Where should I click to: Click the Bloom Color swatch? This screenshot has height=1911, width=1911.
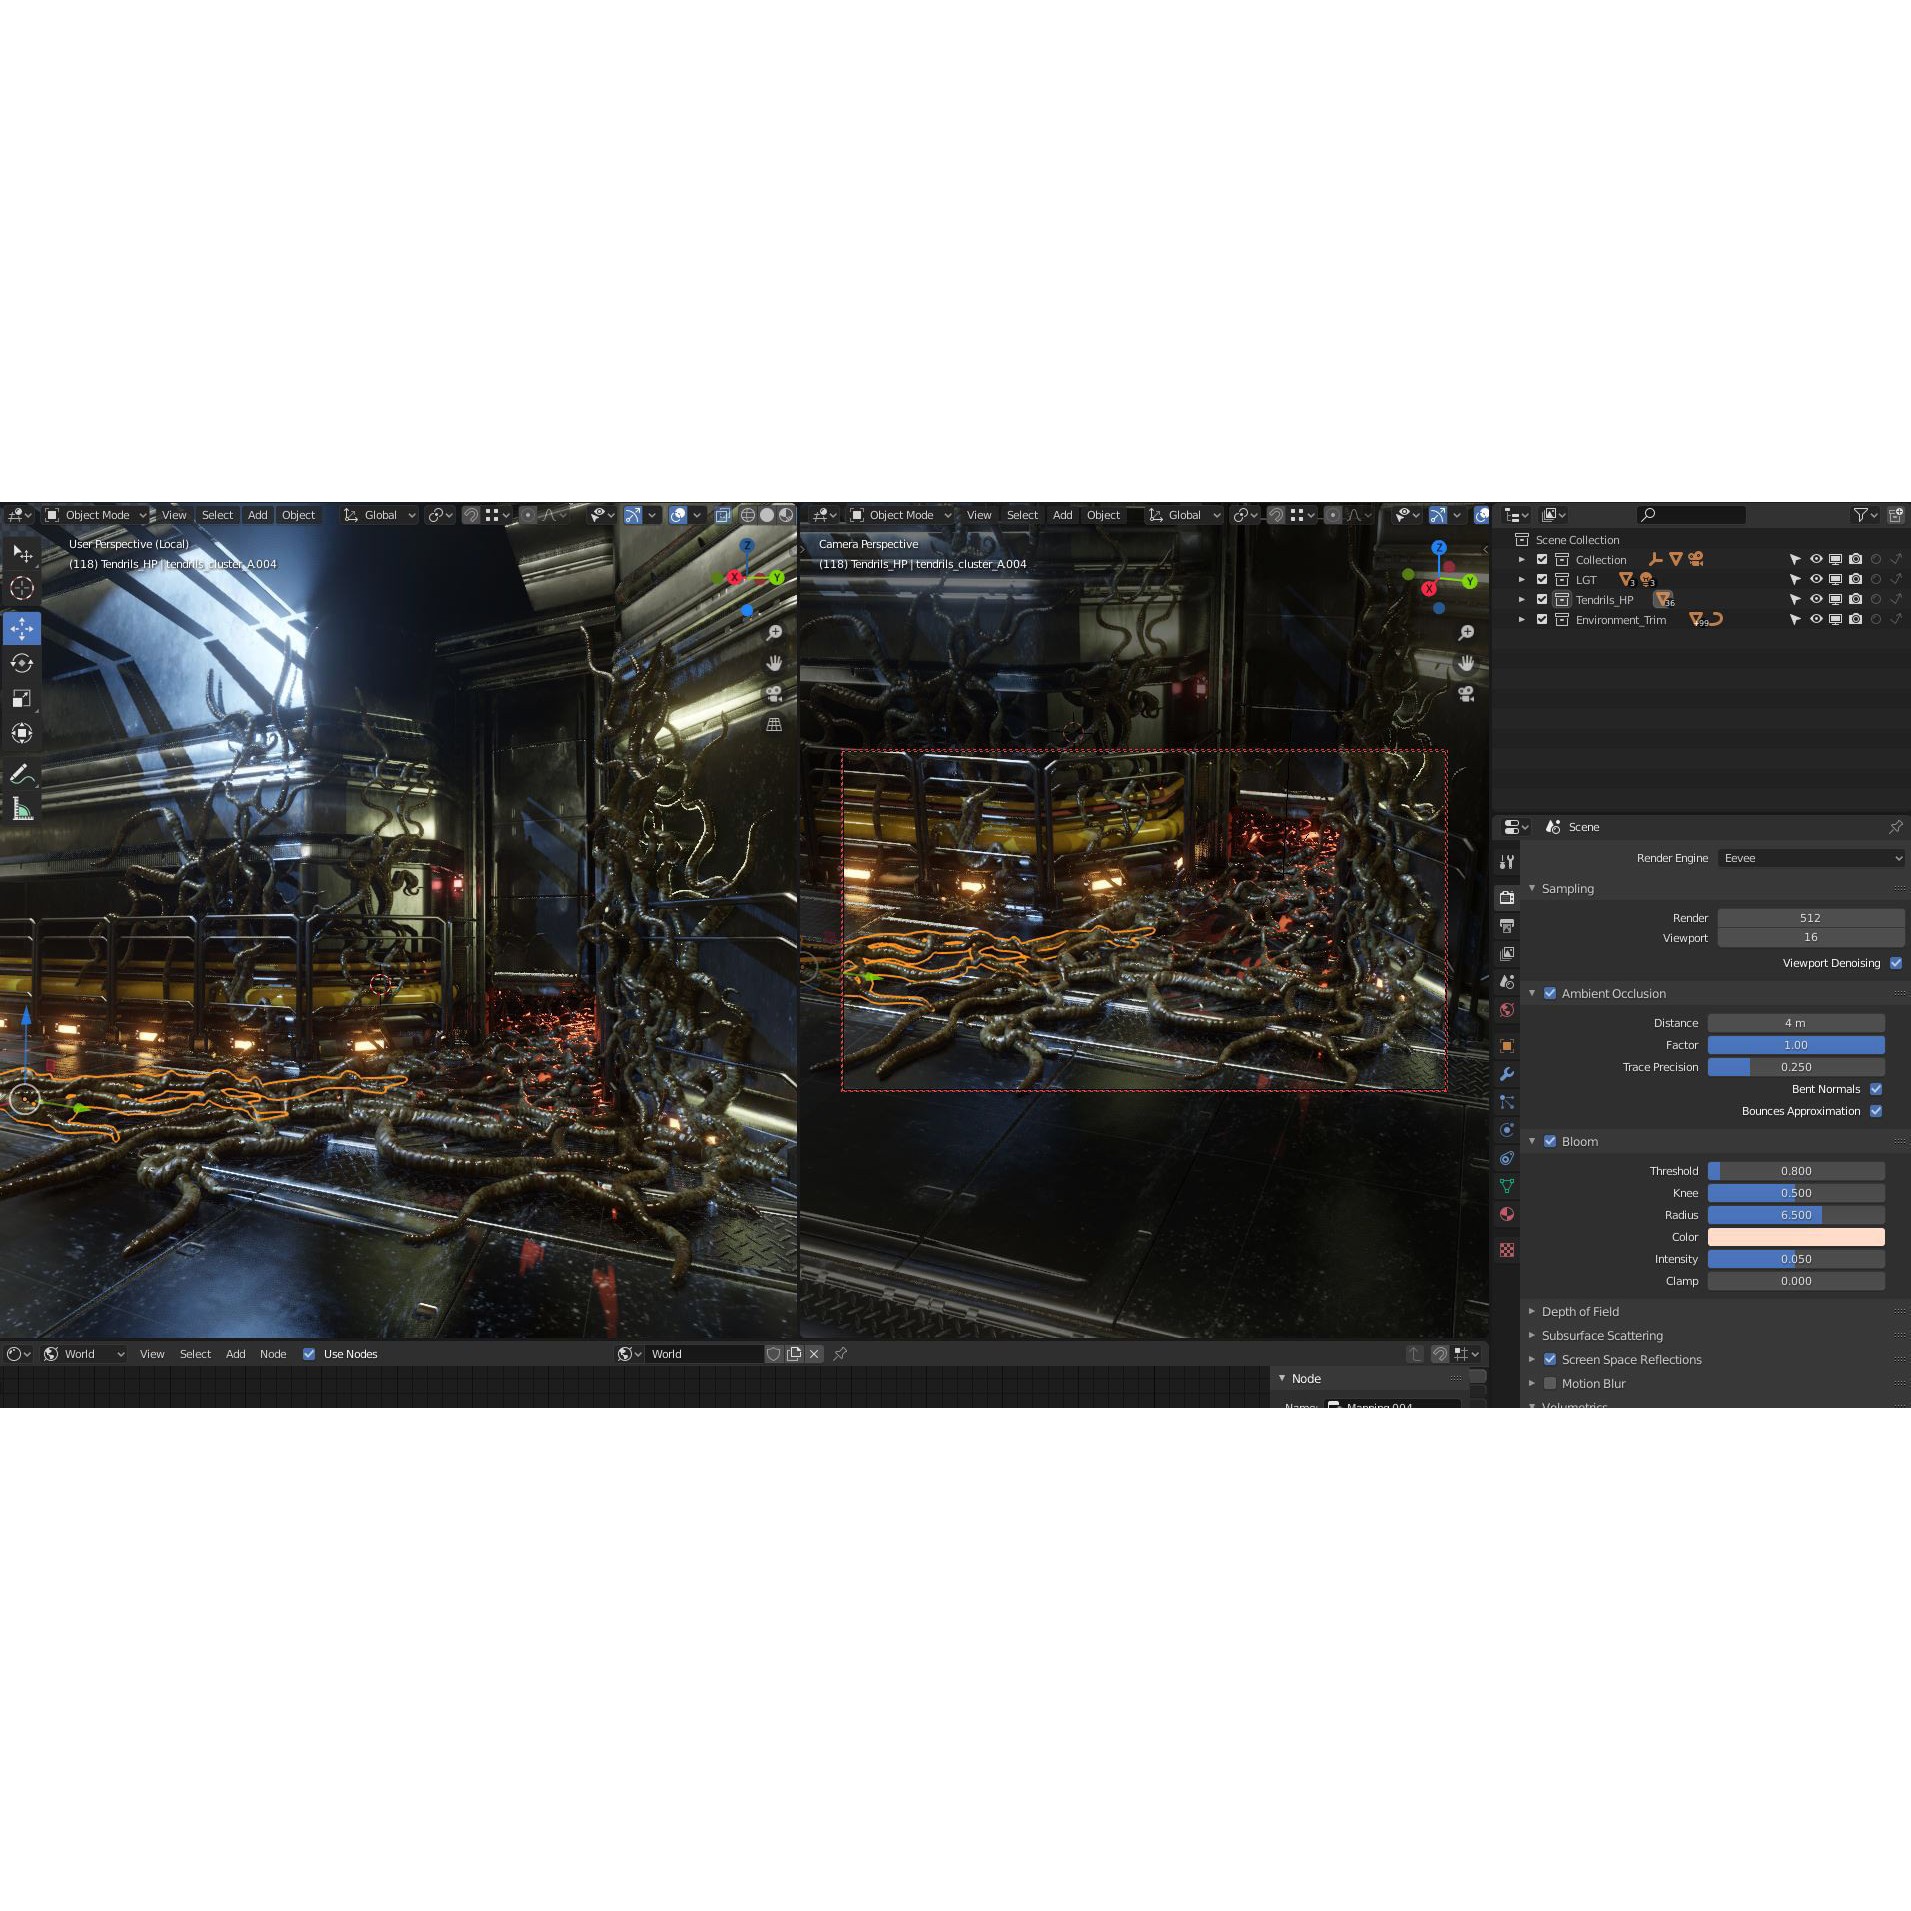tap(1796, 1237)
